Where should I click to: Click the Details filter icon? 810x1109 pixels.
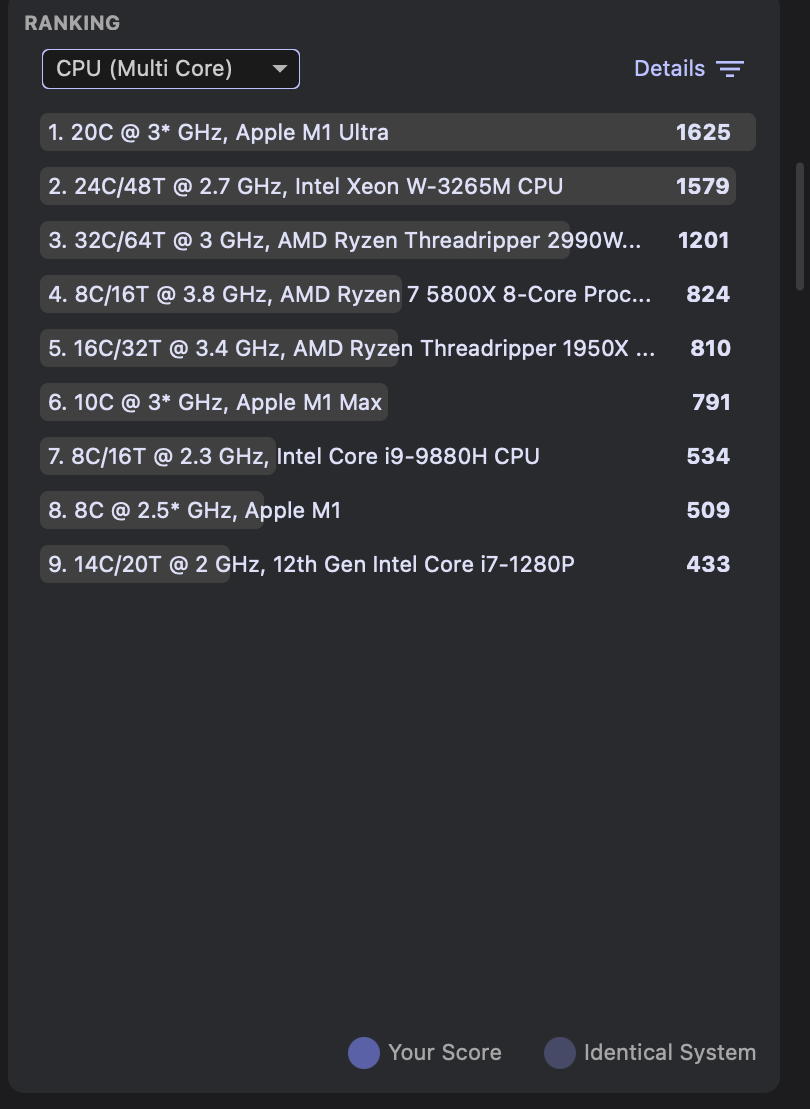730,69
